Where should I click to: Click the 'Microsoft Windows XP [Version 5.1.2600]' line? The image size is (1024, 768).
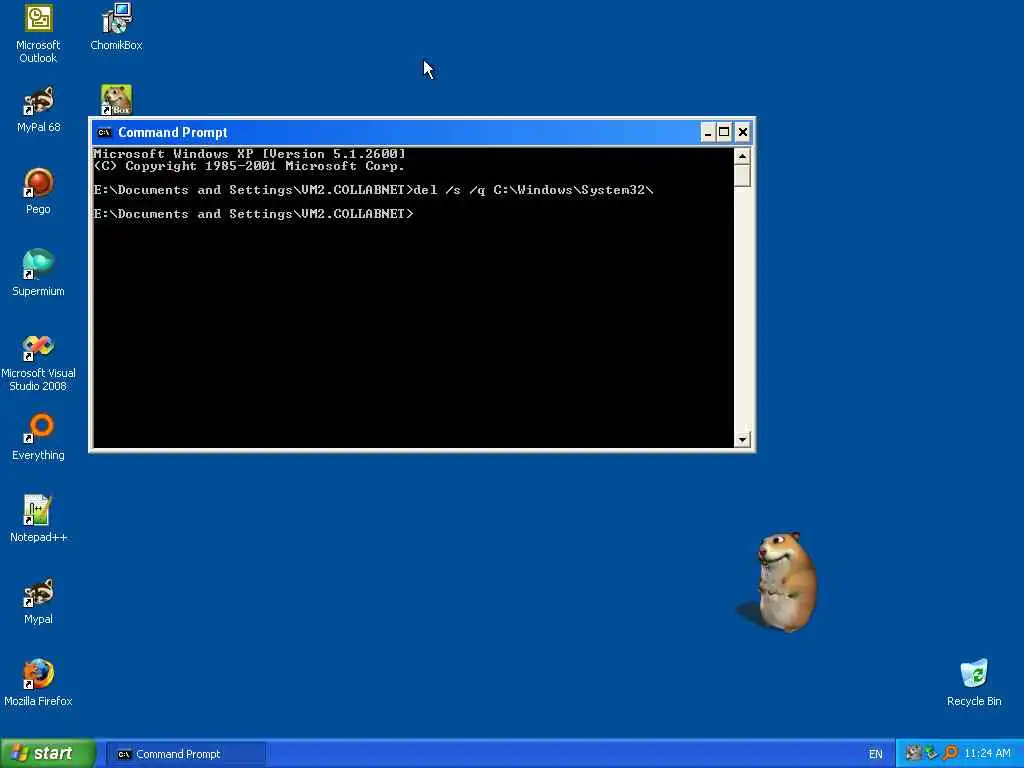pos(249,154)
